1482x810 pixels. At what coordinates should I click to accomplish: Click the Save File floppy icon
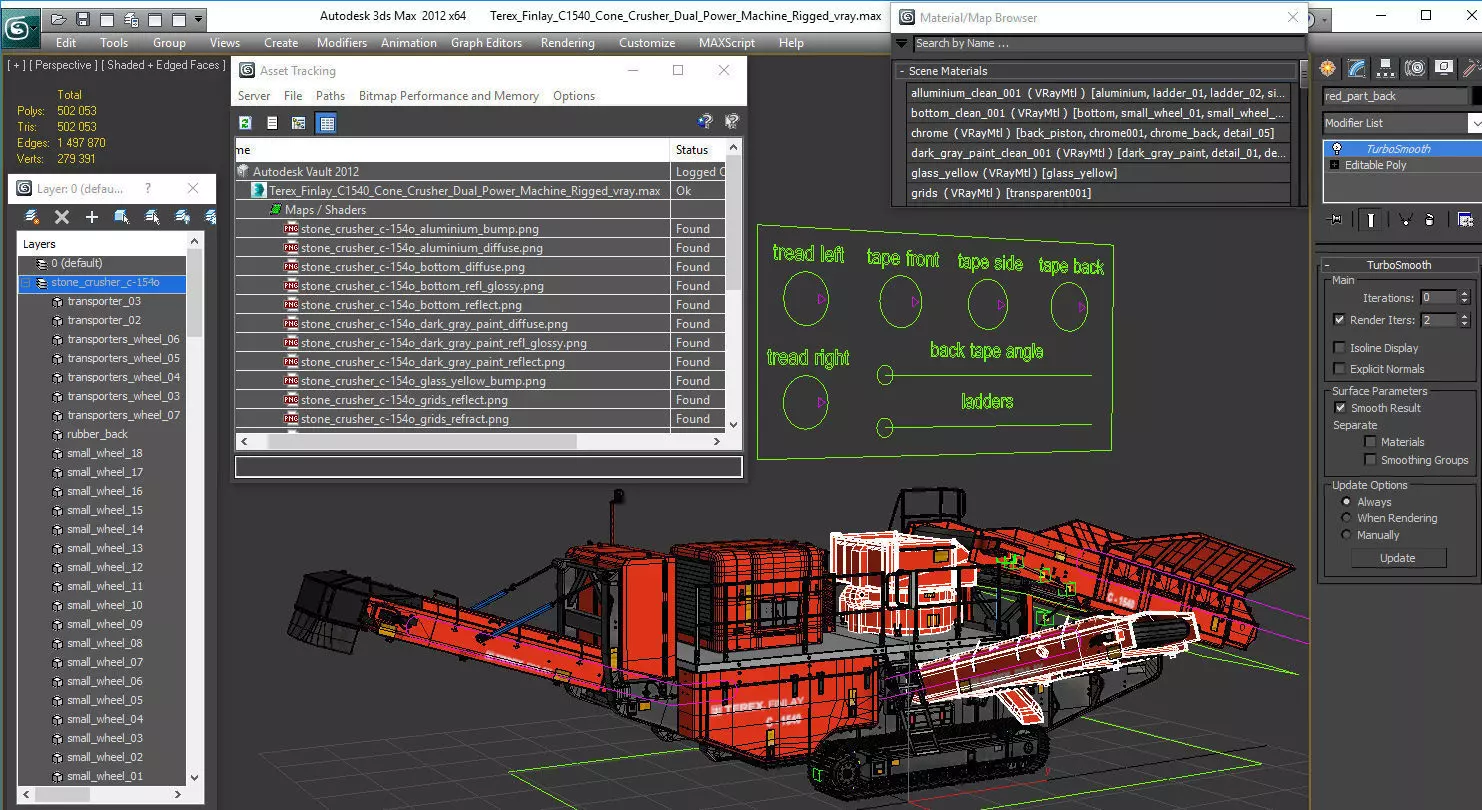click(x=82, y=19)
